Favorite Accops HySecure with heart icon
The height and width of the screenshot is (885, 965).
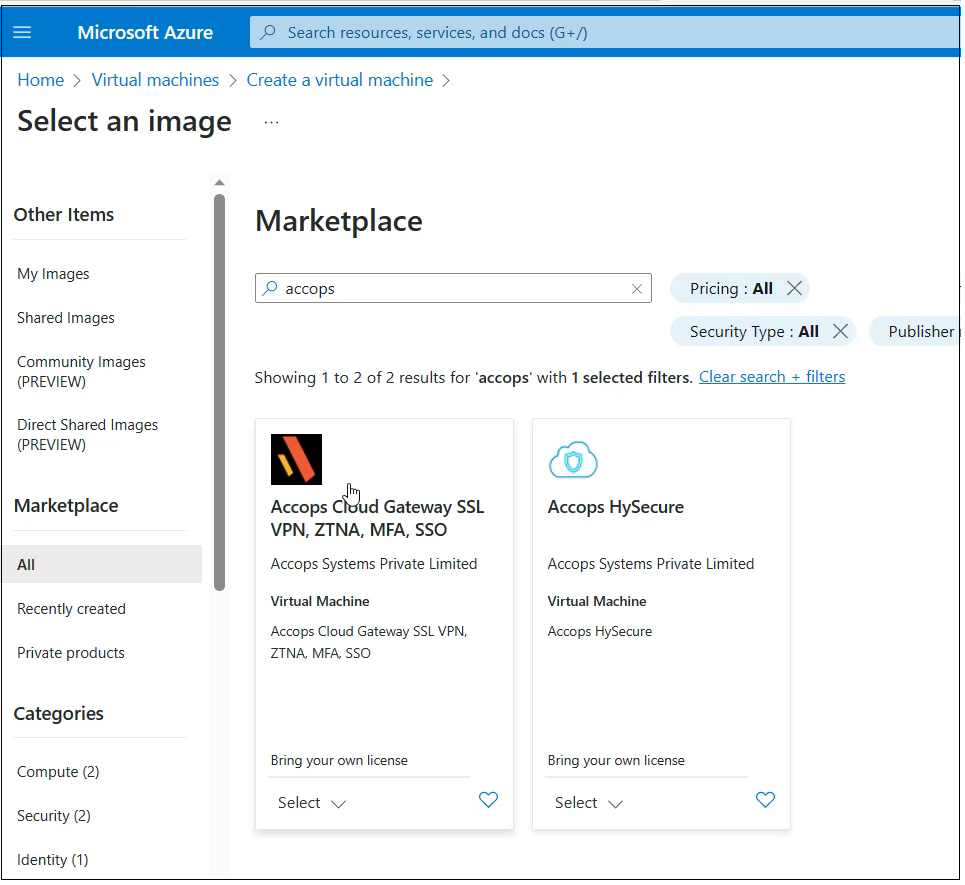click(767, 802)
